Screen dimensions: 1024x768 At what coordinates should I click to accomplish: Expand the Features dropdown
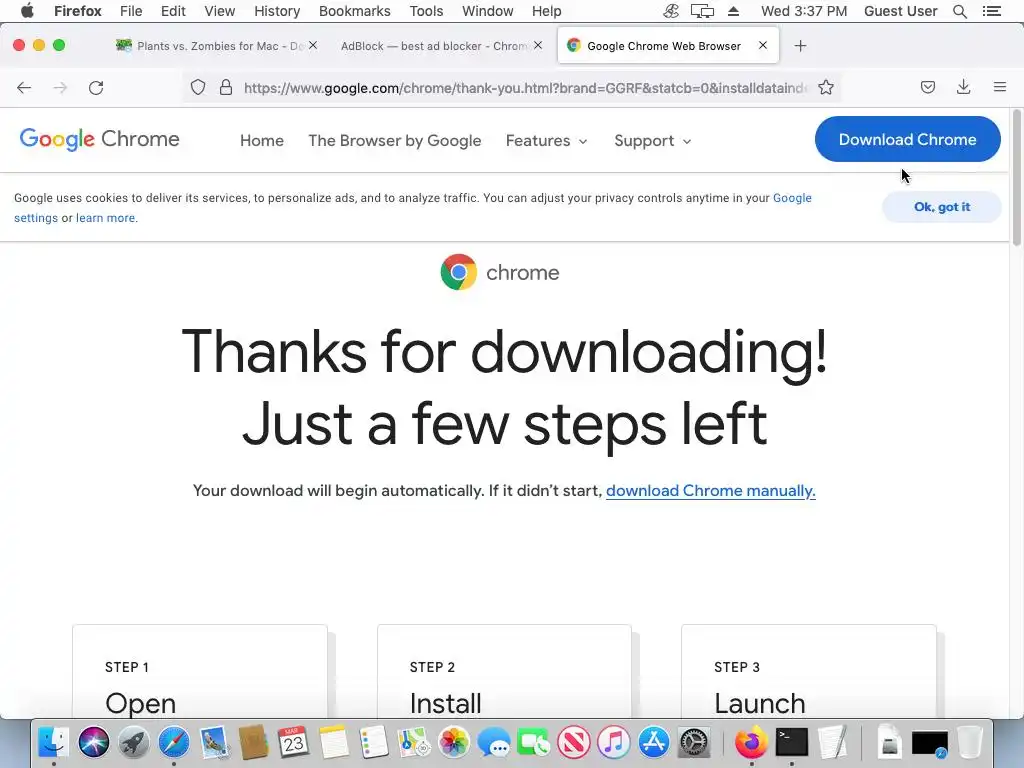click(x=547, y=140)
